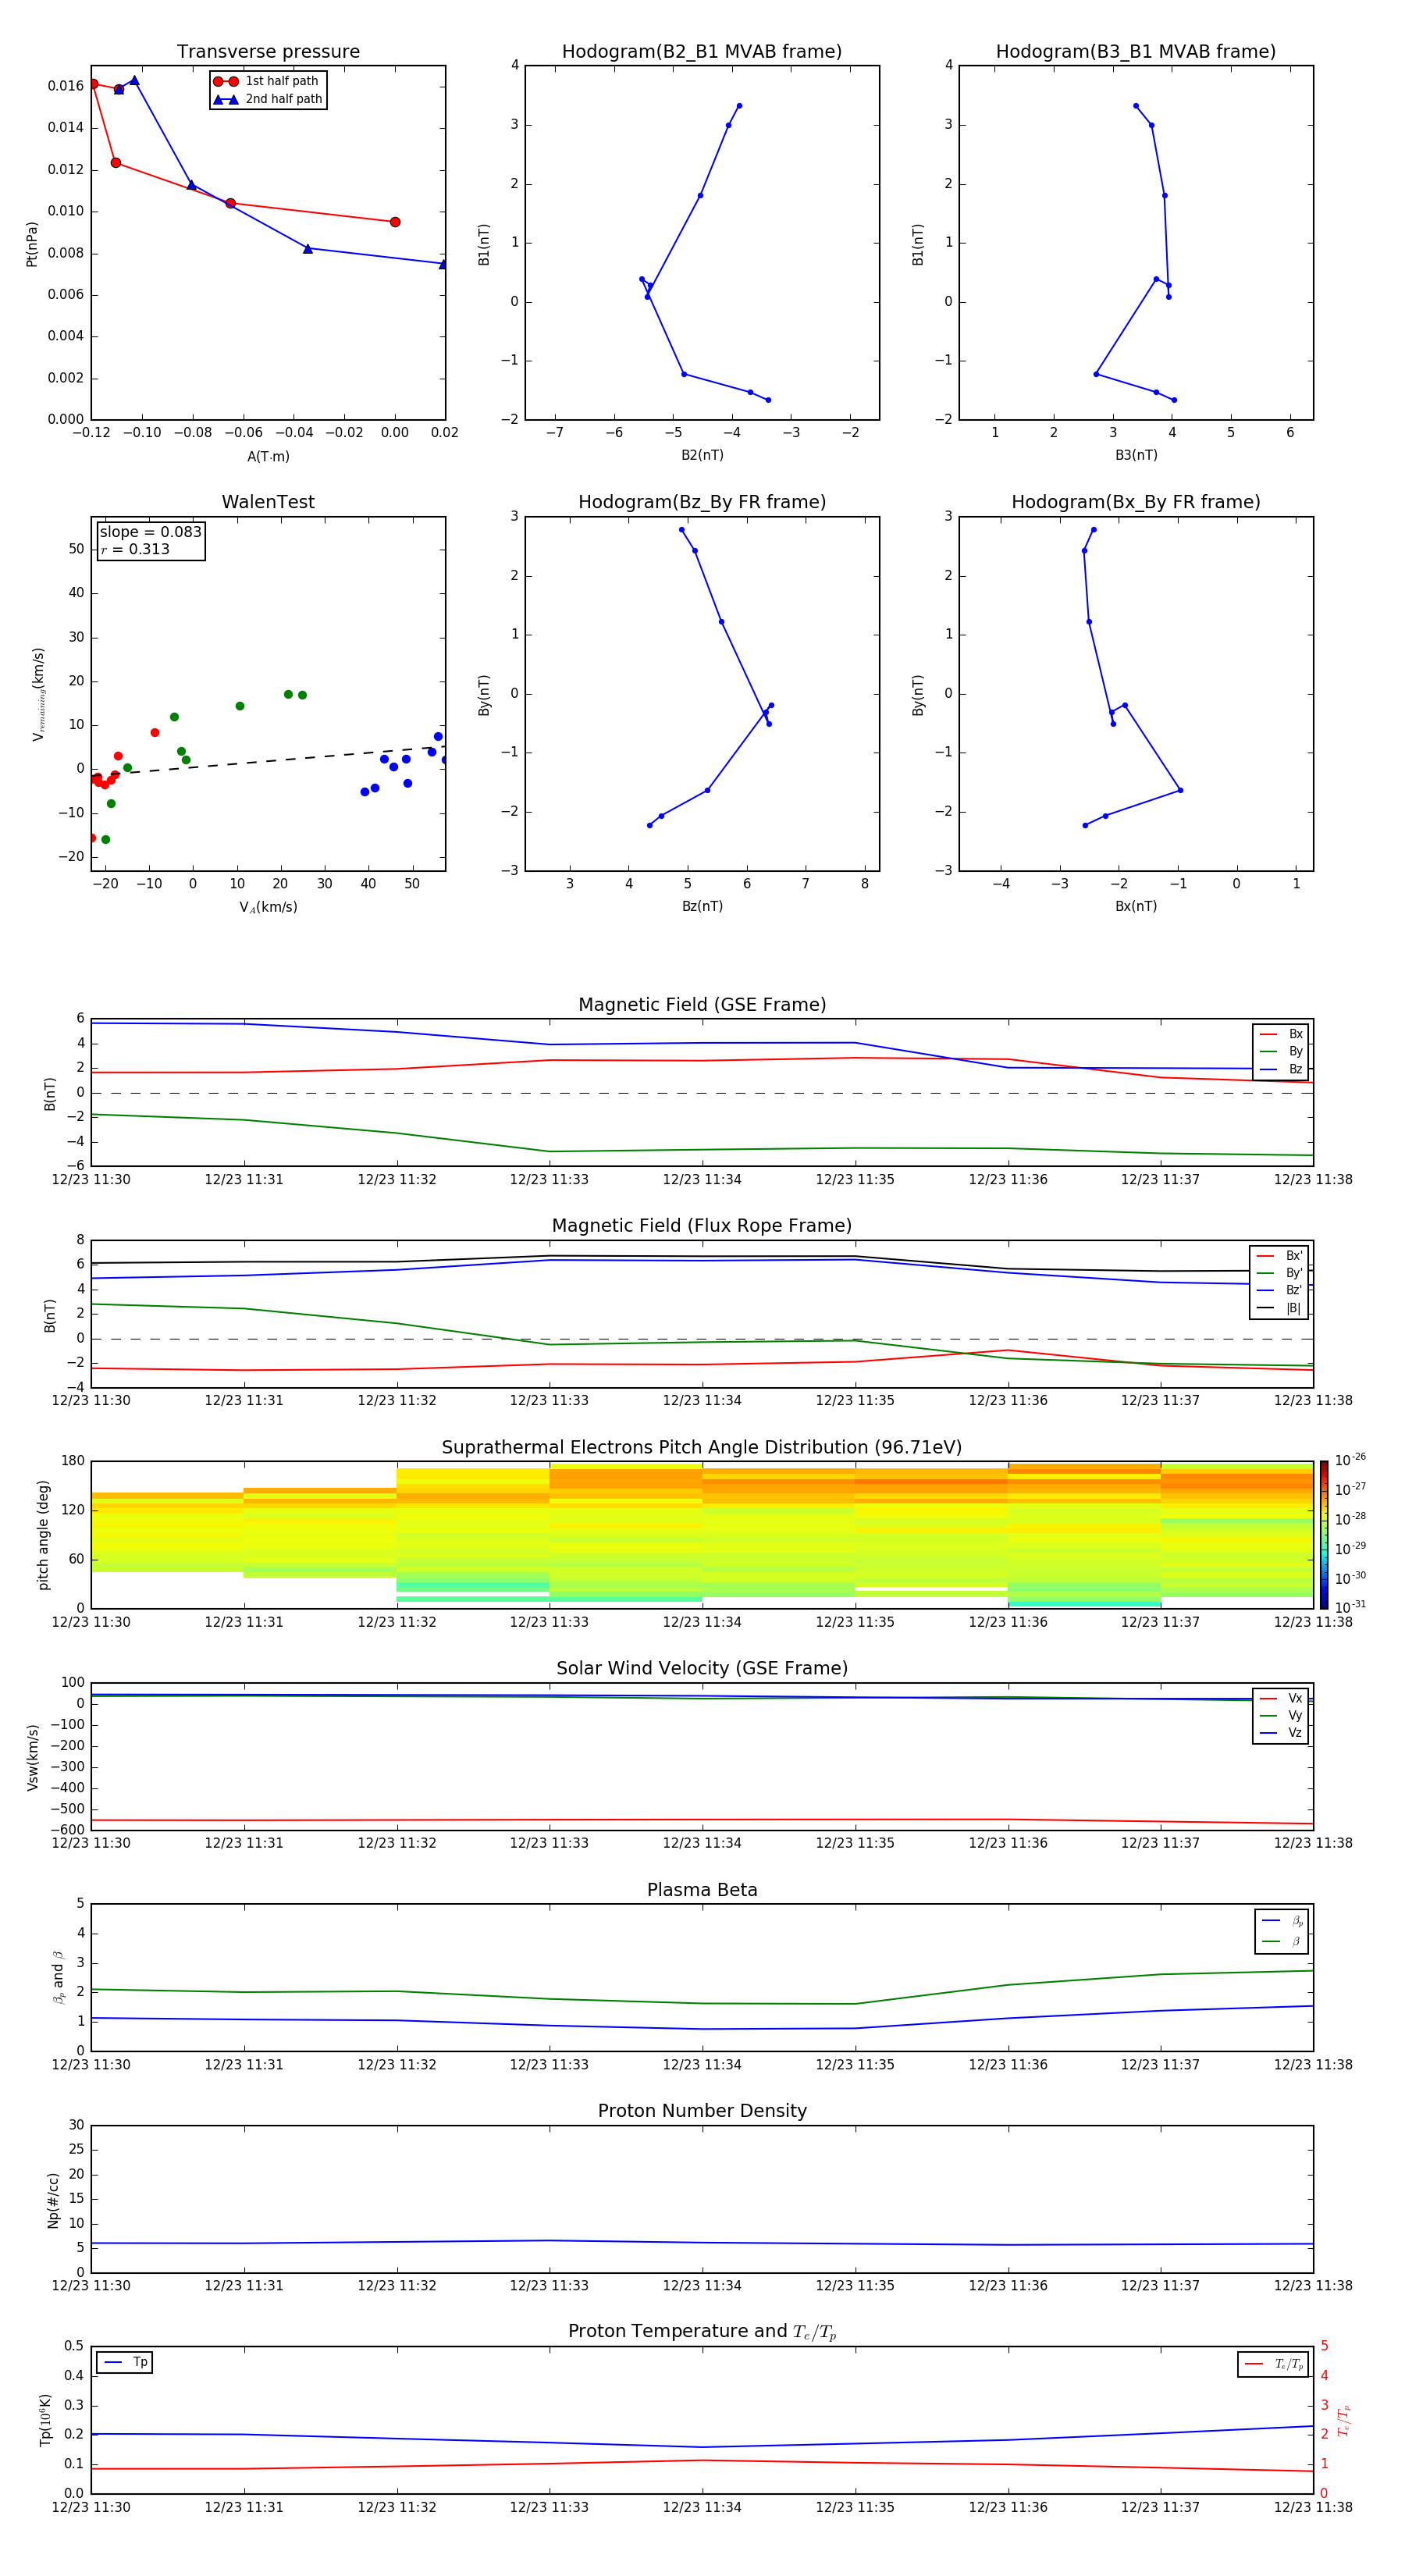The width and height of the screenshot is (1405, 2576).
Task: Select the β entry in Plasma Beta legend
Action: click(x=1282, y=1941)
